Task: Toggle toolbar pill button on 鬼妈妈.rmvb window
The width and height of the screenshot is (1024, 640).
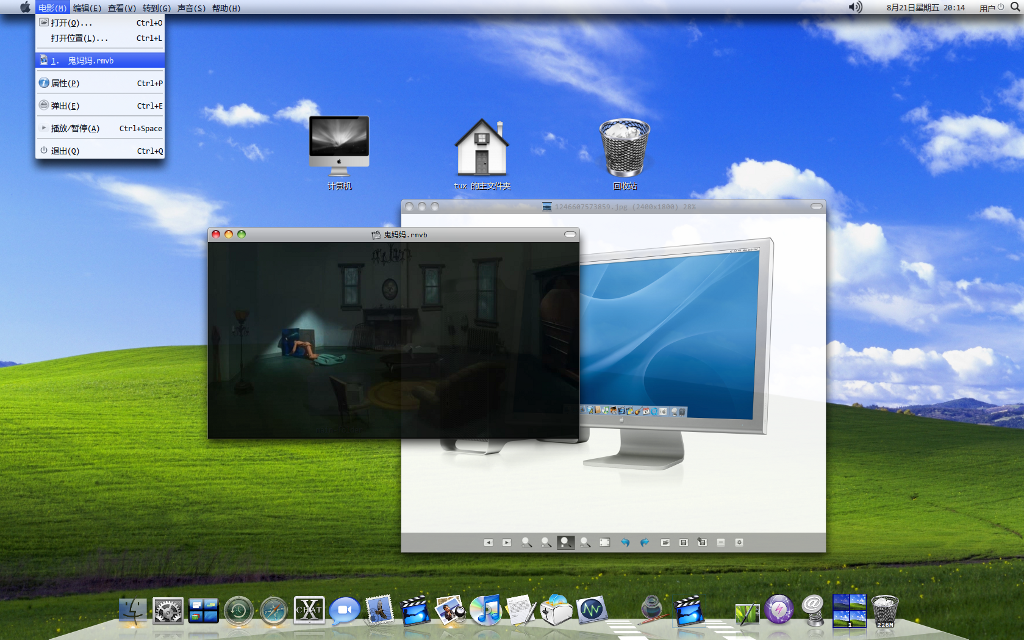Action: [x=570, y=234]
